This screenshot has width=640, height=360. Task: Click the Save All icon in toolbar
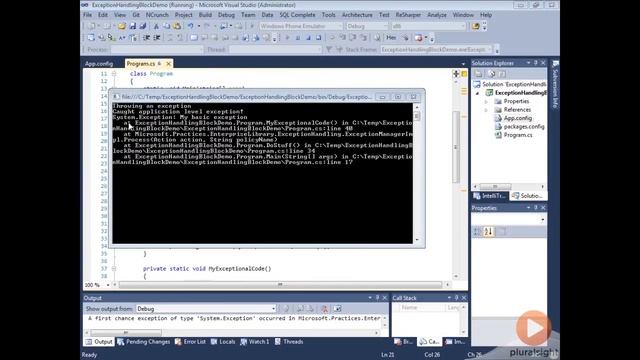[x=142, y=26]
